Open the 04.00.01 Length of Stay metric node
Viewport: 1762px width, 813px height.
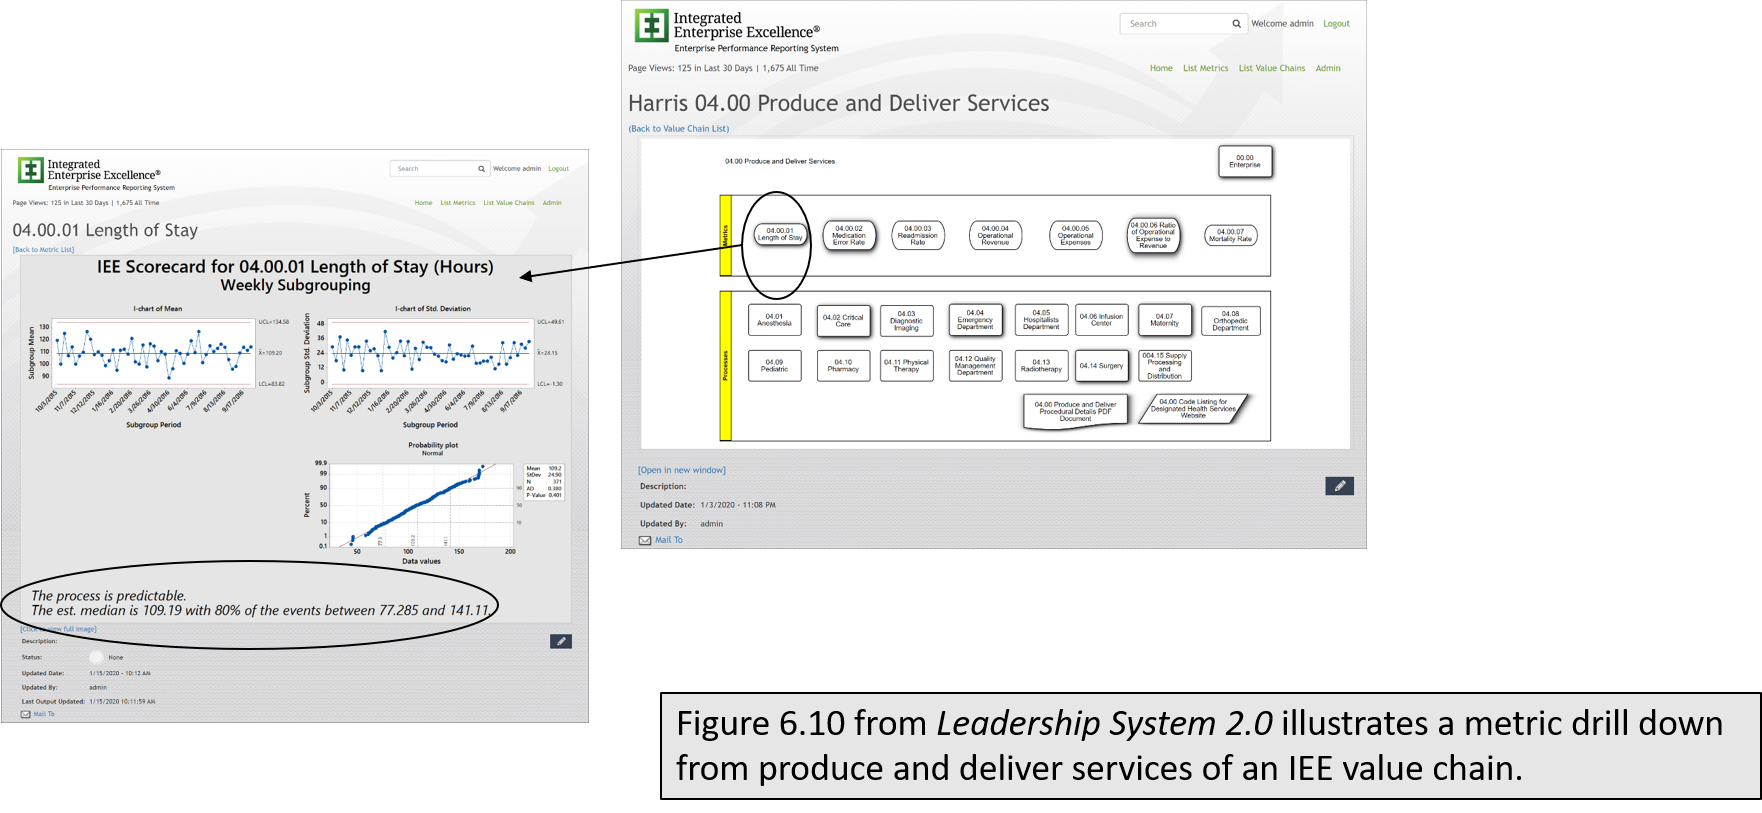point(780,235)
